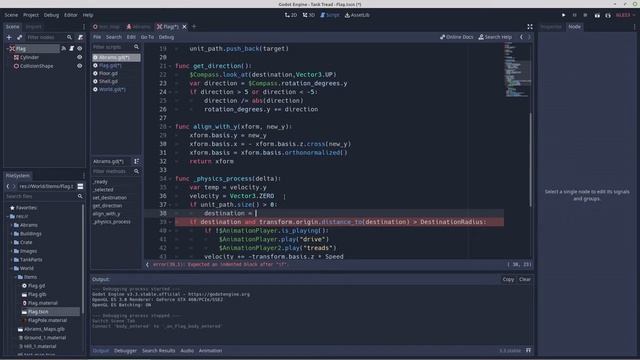Open Scene dock options three-dot menu
This screenshot has width=640, height=360.
(x=84, y=27)
